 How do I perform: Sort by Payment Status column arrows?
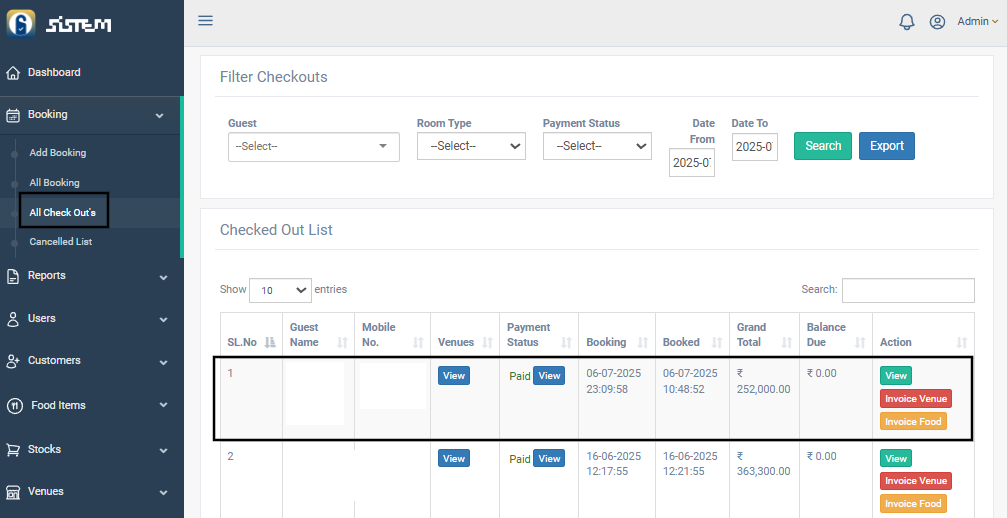click(x=566, y=343)
